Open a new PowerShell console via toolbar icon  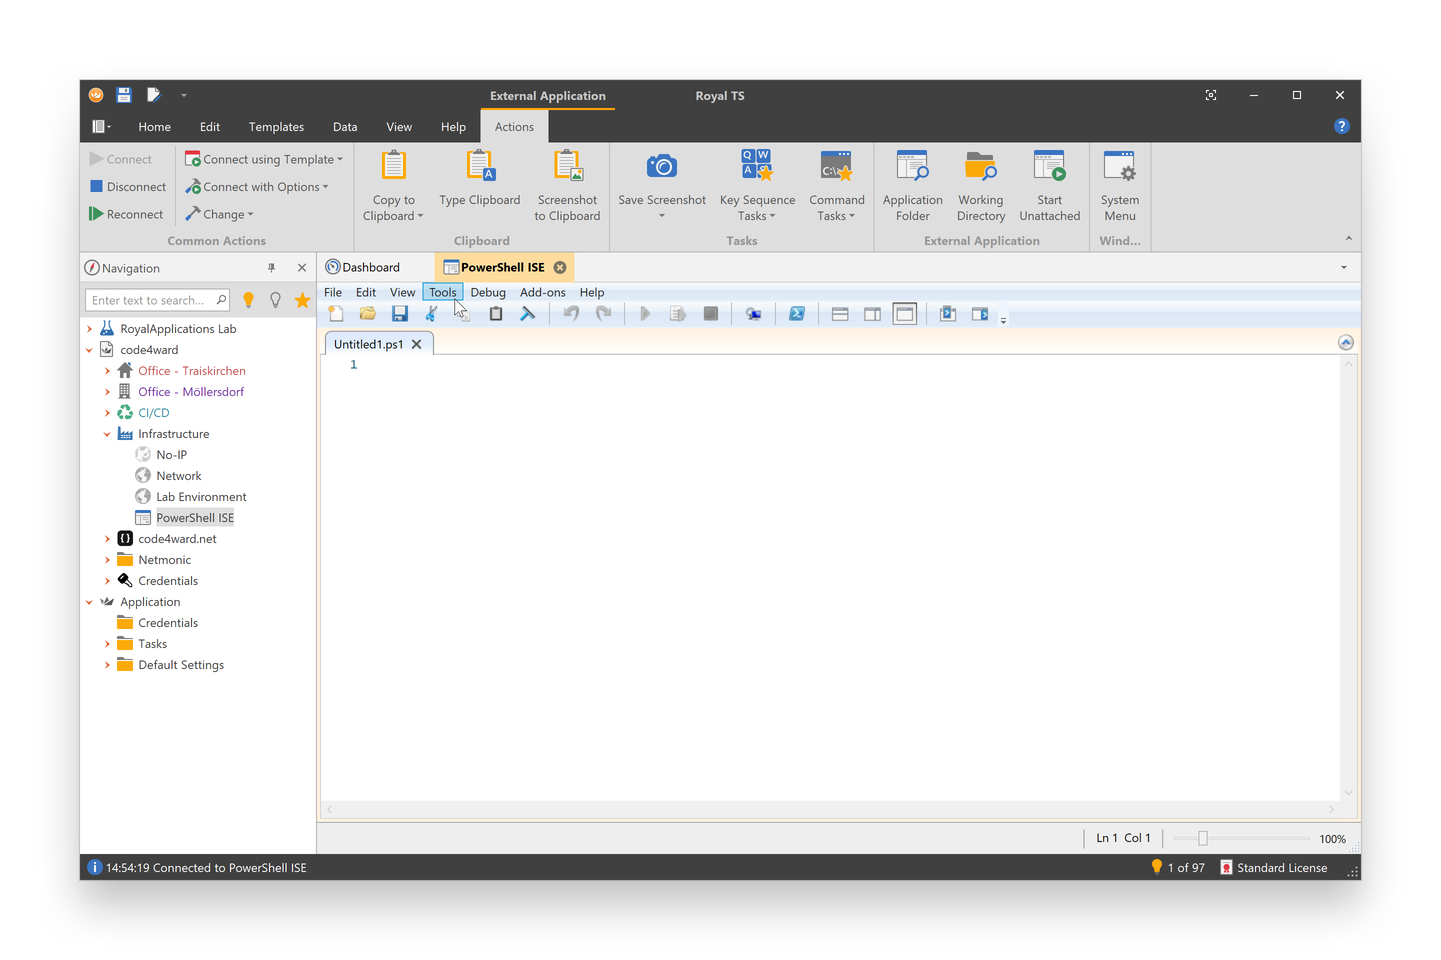[x=797, y=313]
